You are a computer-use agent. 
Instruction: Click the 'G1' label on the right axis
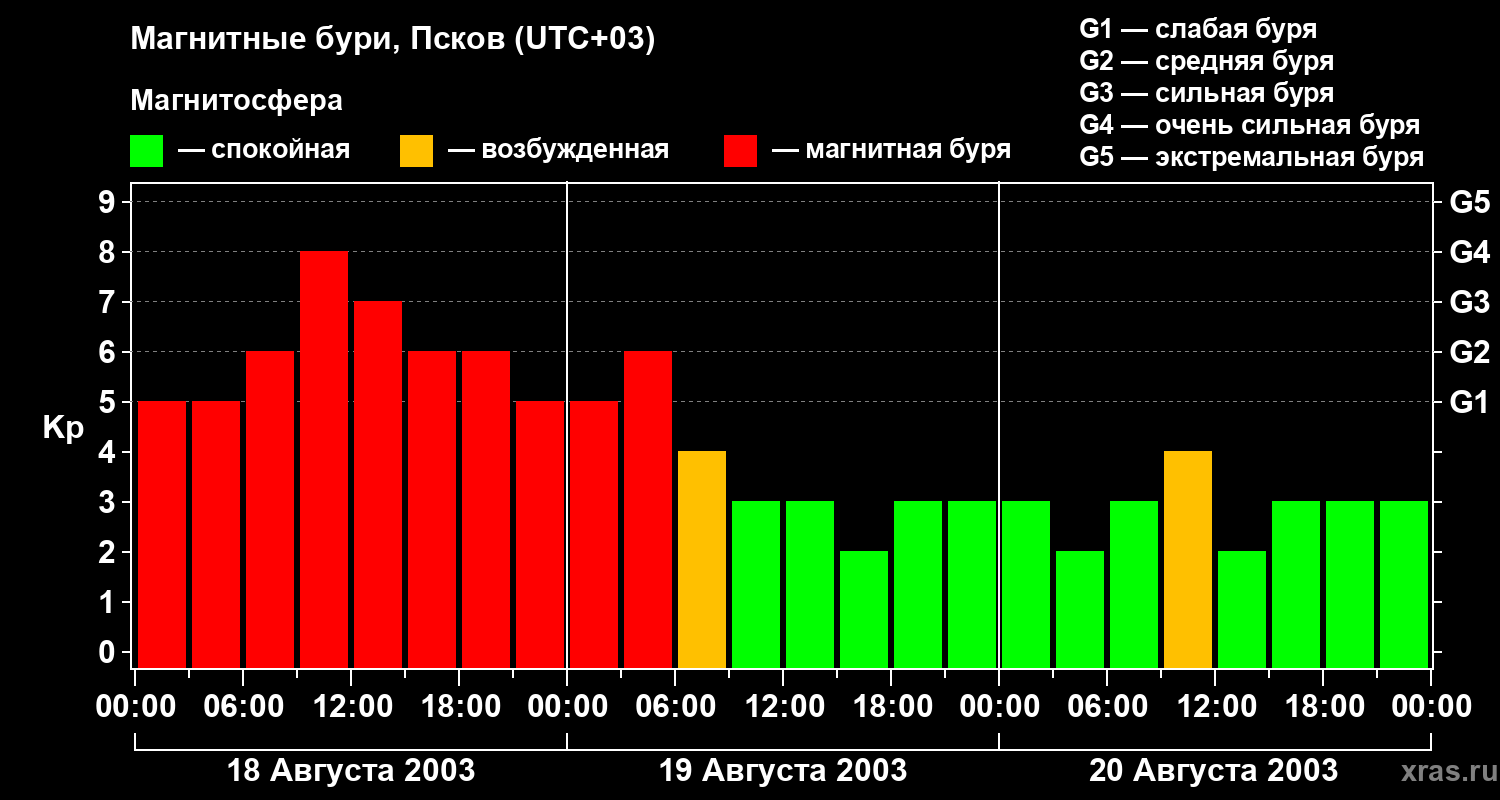pos(1469,403)
